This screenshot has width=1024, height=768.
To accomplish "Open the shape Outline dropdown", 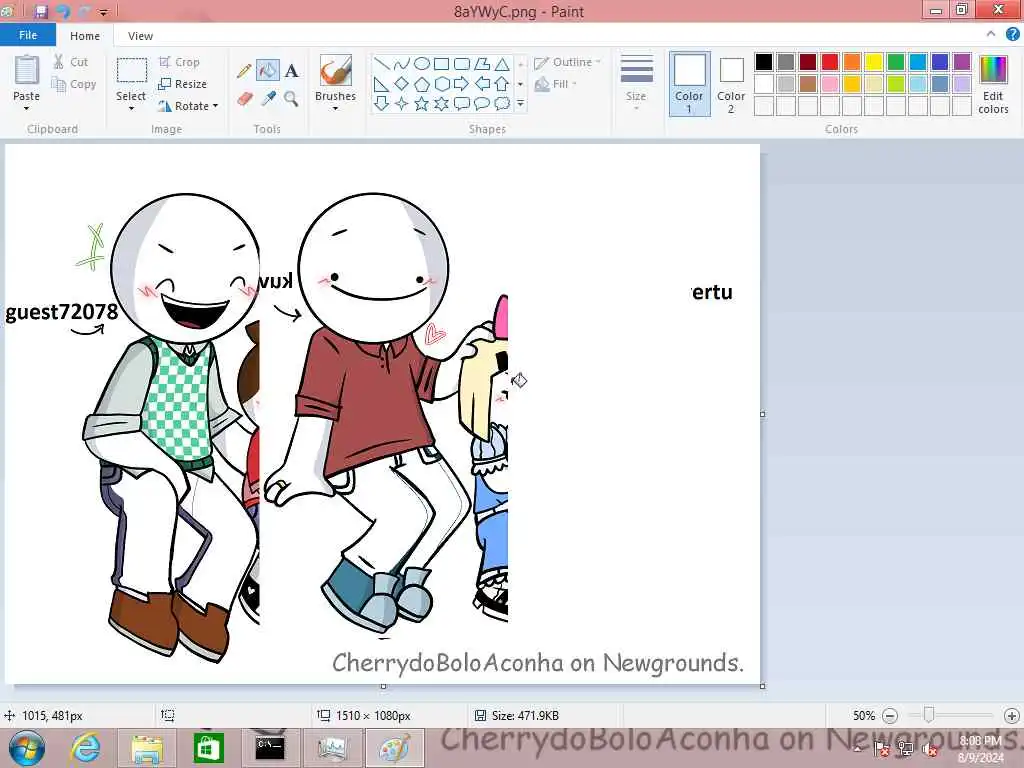I will [568, 62].
